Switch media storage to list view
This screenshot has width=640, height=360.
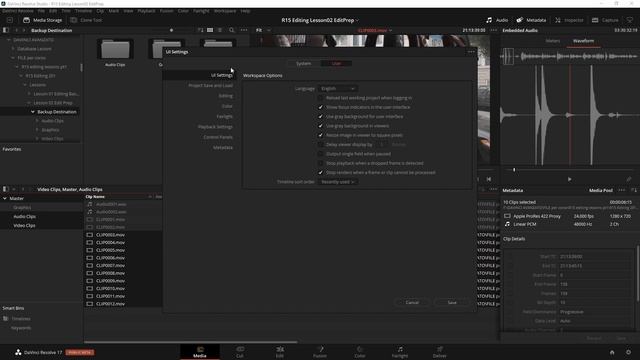220,30
